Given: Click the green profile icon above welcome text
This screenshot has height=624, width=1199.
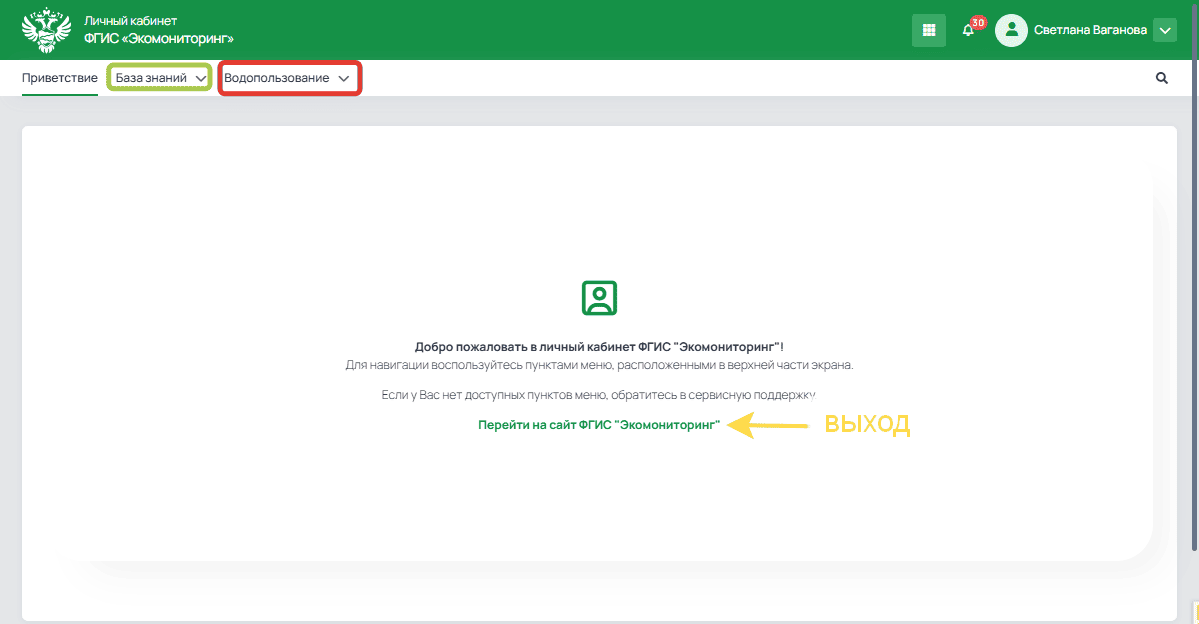Looking at the screenshot, I should click(x=599, y=298).
